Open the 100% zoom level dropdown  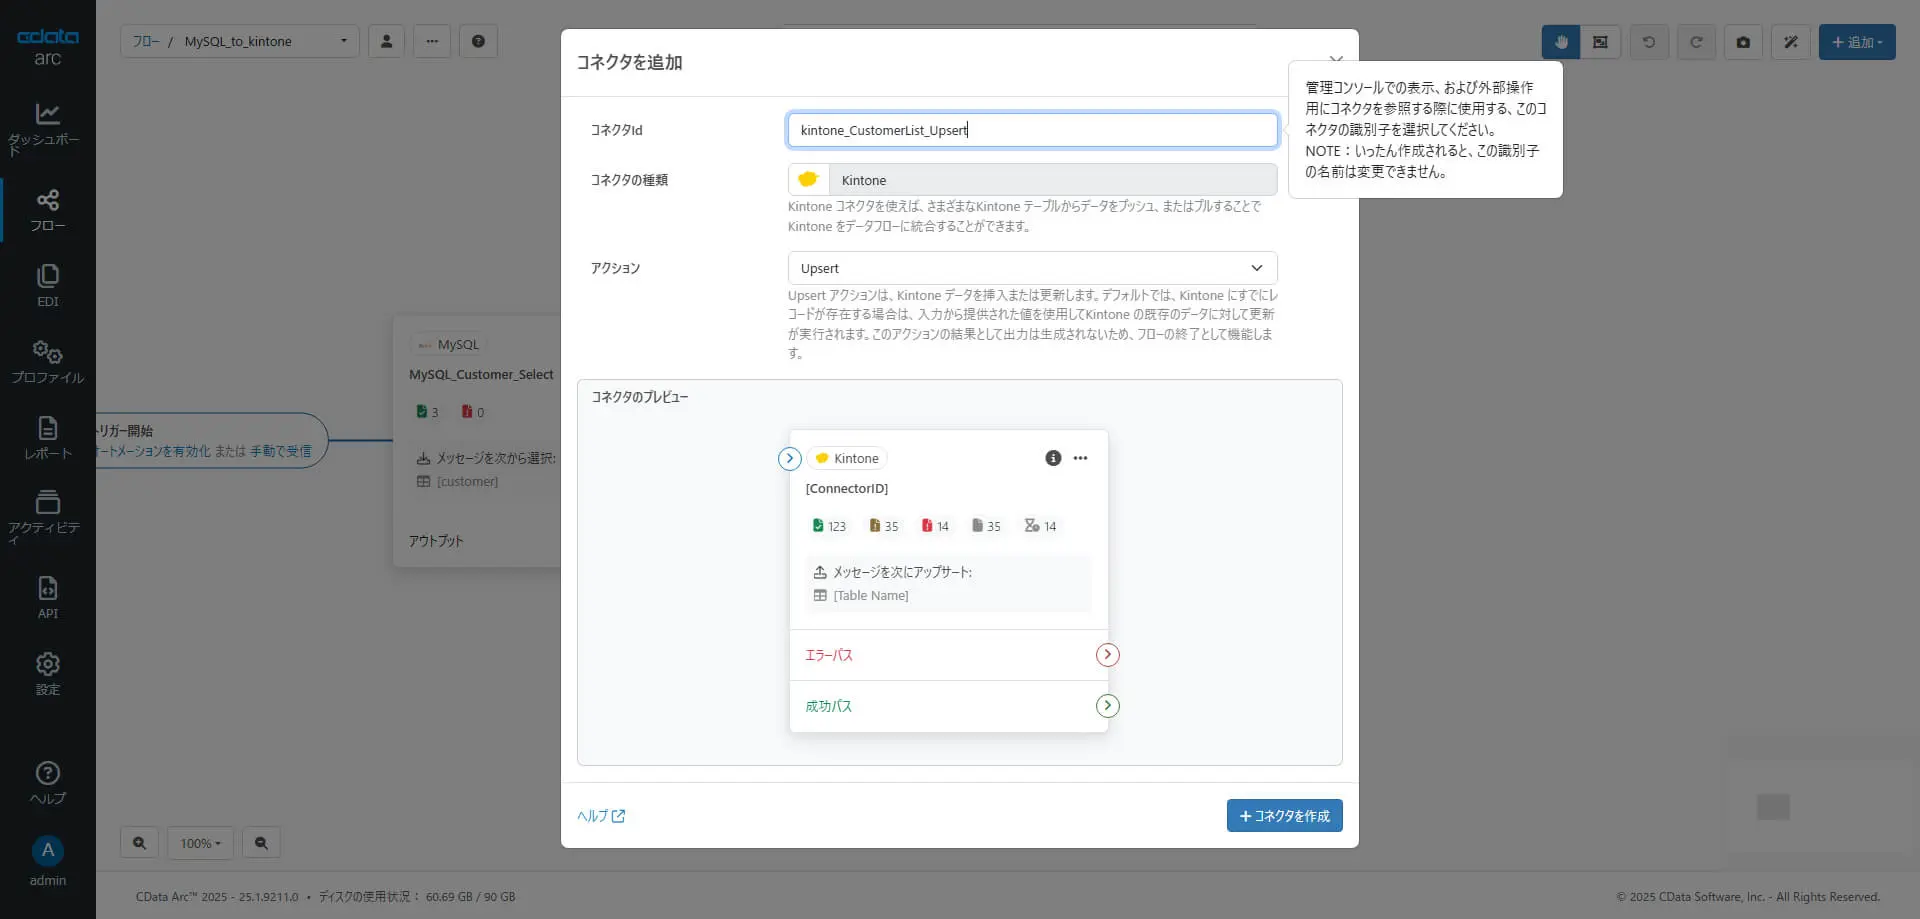pos(200,843)
